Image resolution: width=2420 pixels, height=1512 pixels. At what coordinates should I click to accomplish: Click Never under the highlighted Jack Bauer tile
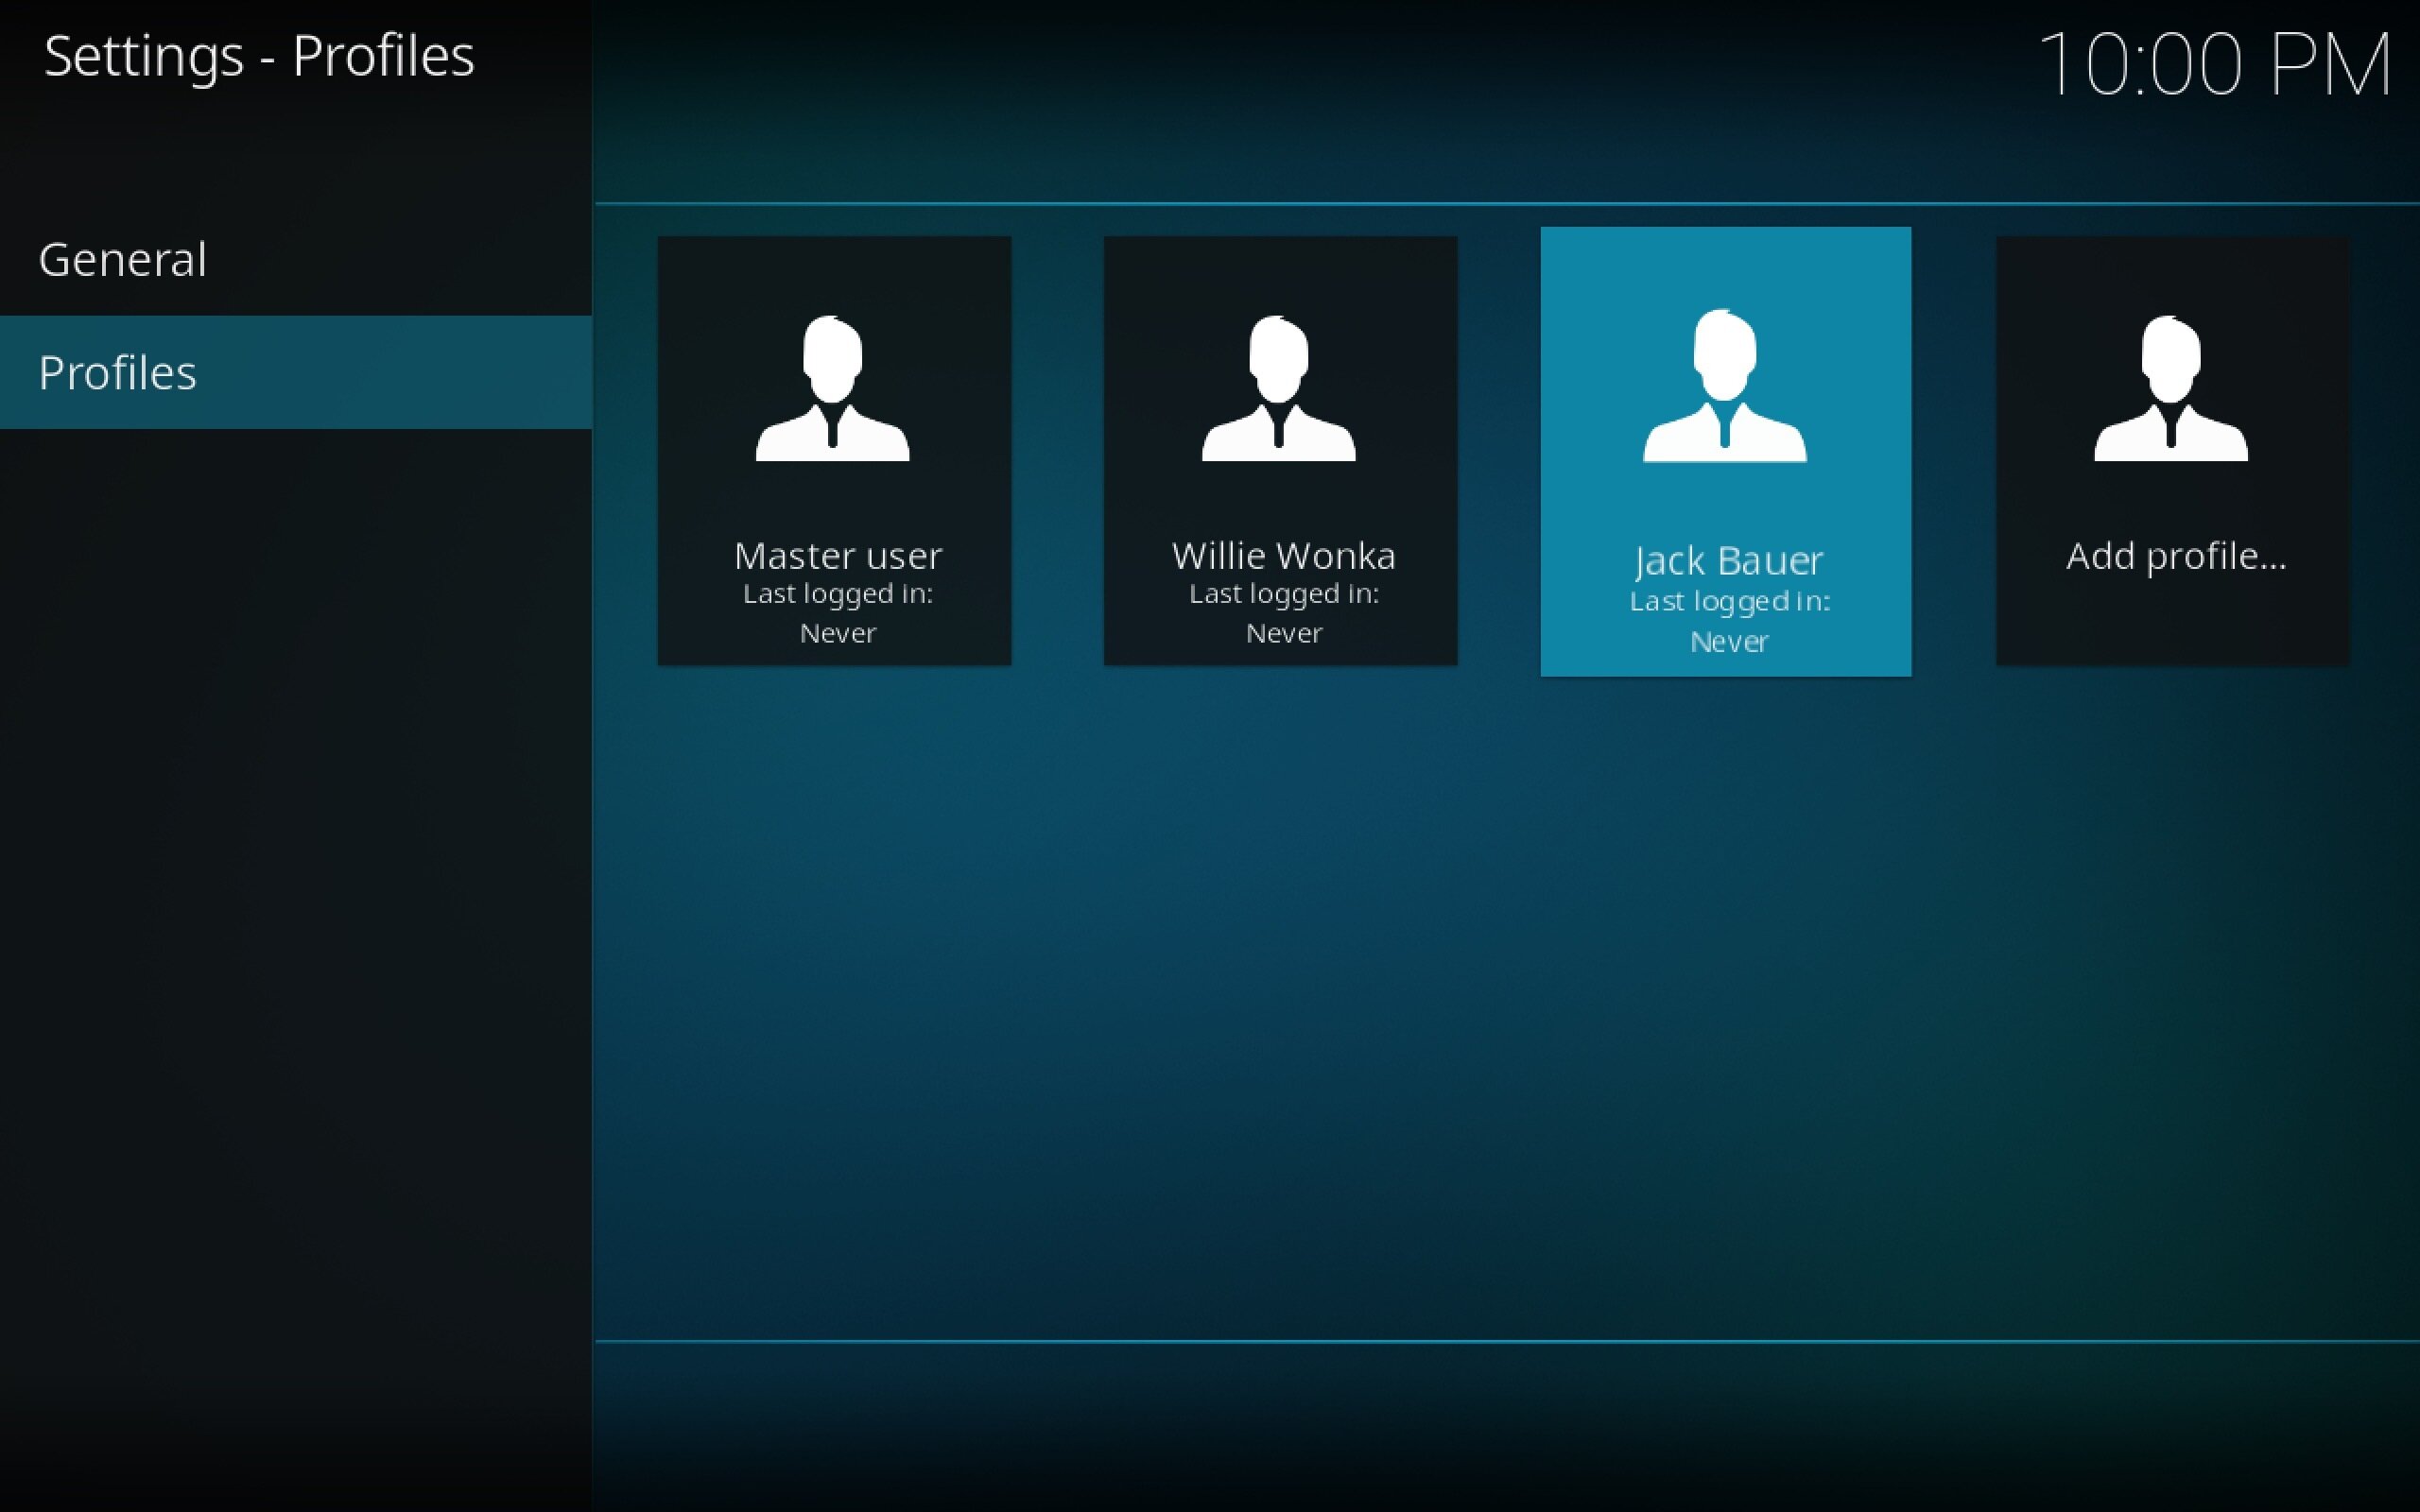1729,642
